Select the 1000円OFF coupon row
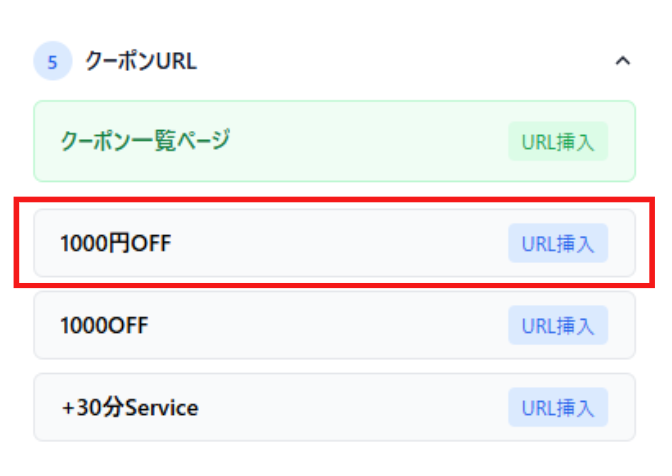 300,243
